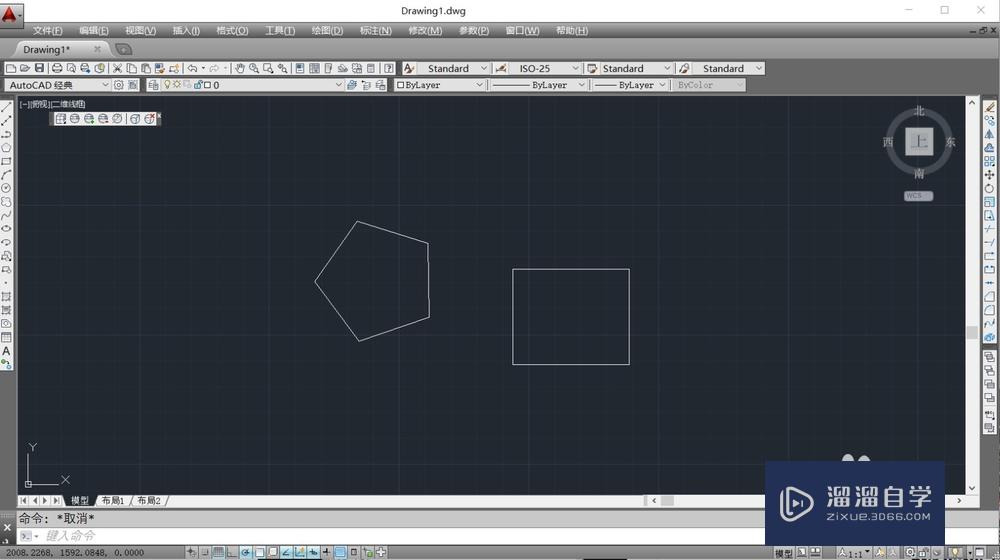Select the Spline draw tool
The image size is (1000, 560).
click(x=6, y=216)
